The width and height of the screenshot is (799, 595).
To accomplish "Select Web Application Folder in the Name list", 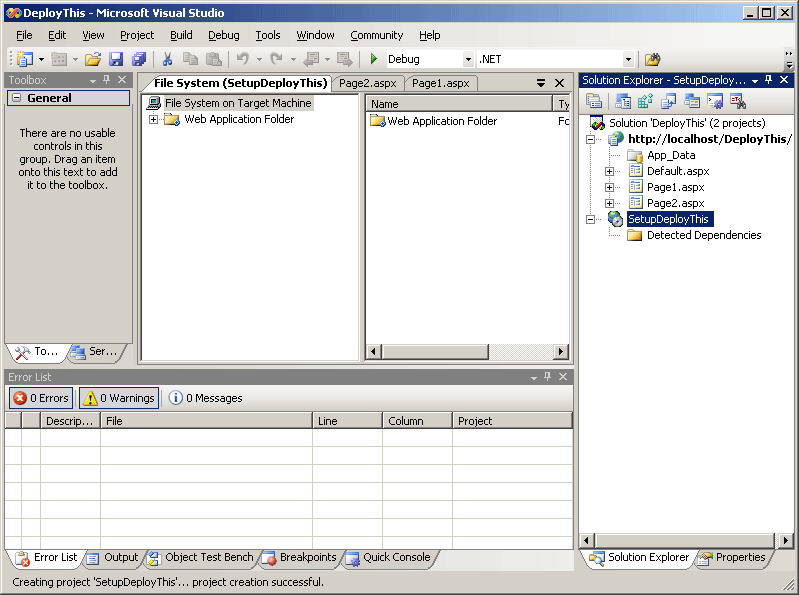I will 442,121.
